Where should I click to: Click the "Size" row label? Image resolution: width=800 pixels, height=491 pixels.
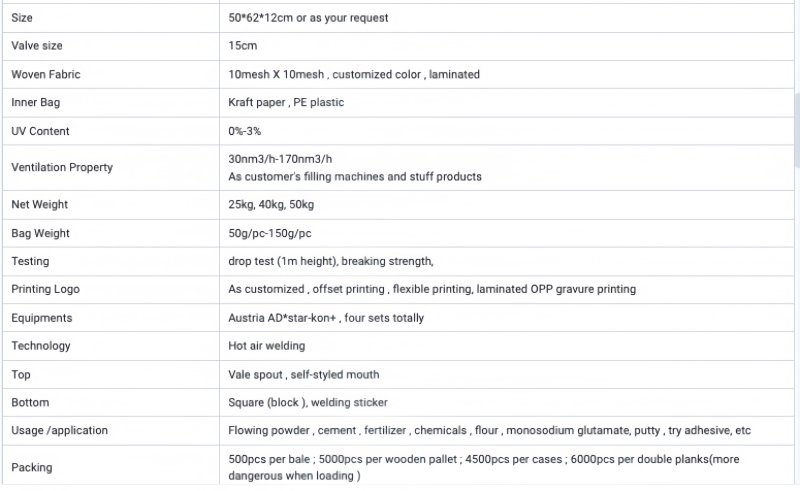(x=23, y=18)
